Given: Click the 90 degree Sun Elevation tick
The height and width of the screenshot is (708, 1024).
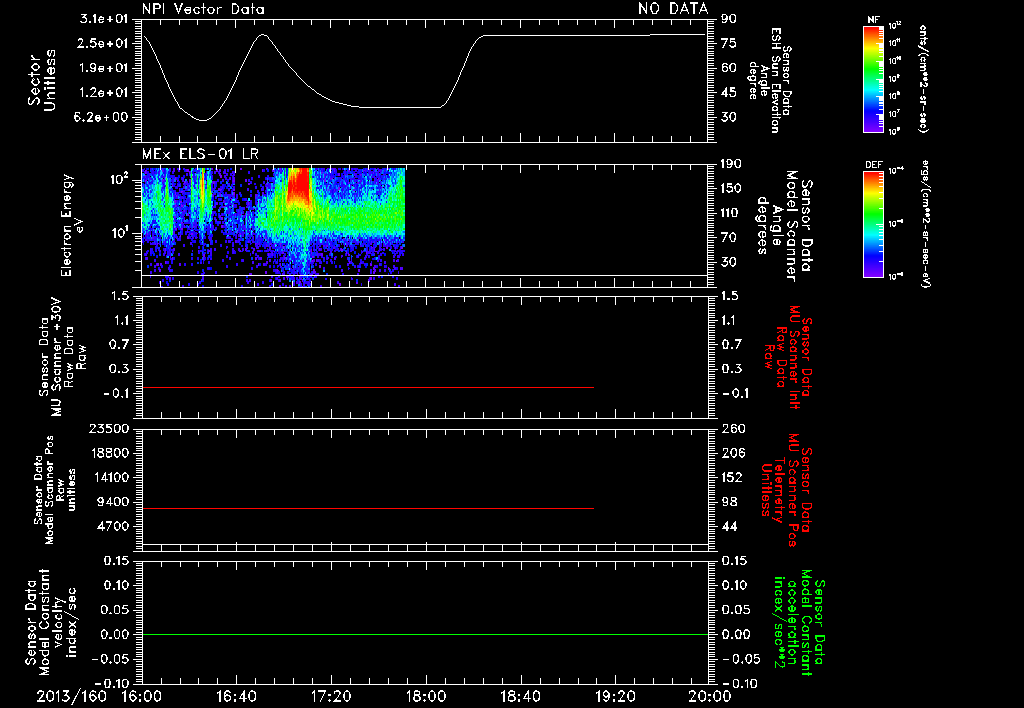Looking at the screenshot, I should [729, 19].
